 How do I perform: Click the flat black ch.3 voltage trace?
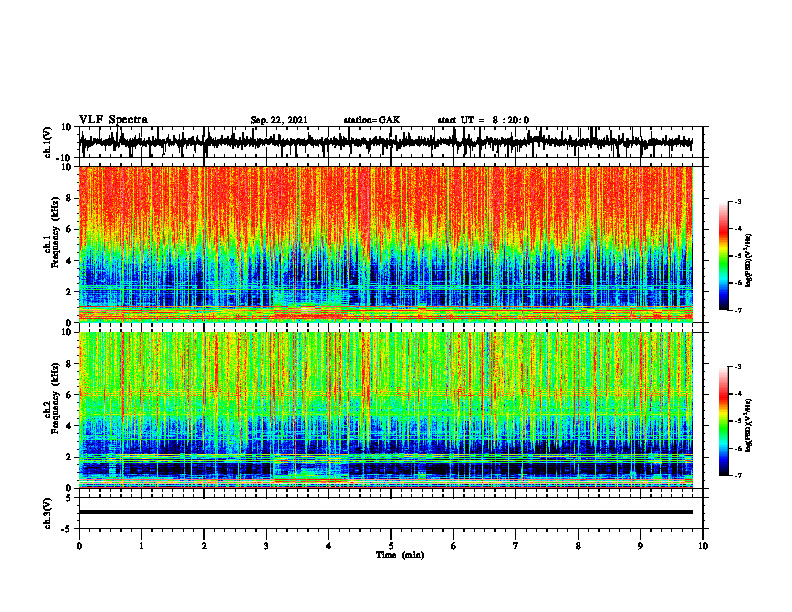click(x=385, y=512)
